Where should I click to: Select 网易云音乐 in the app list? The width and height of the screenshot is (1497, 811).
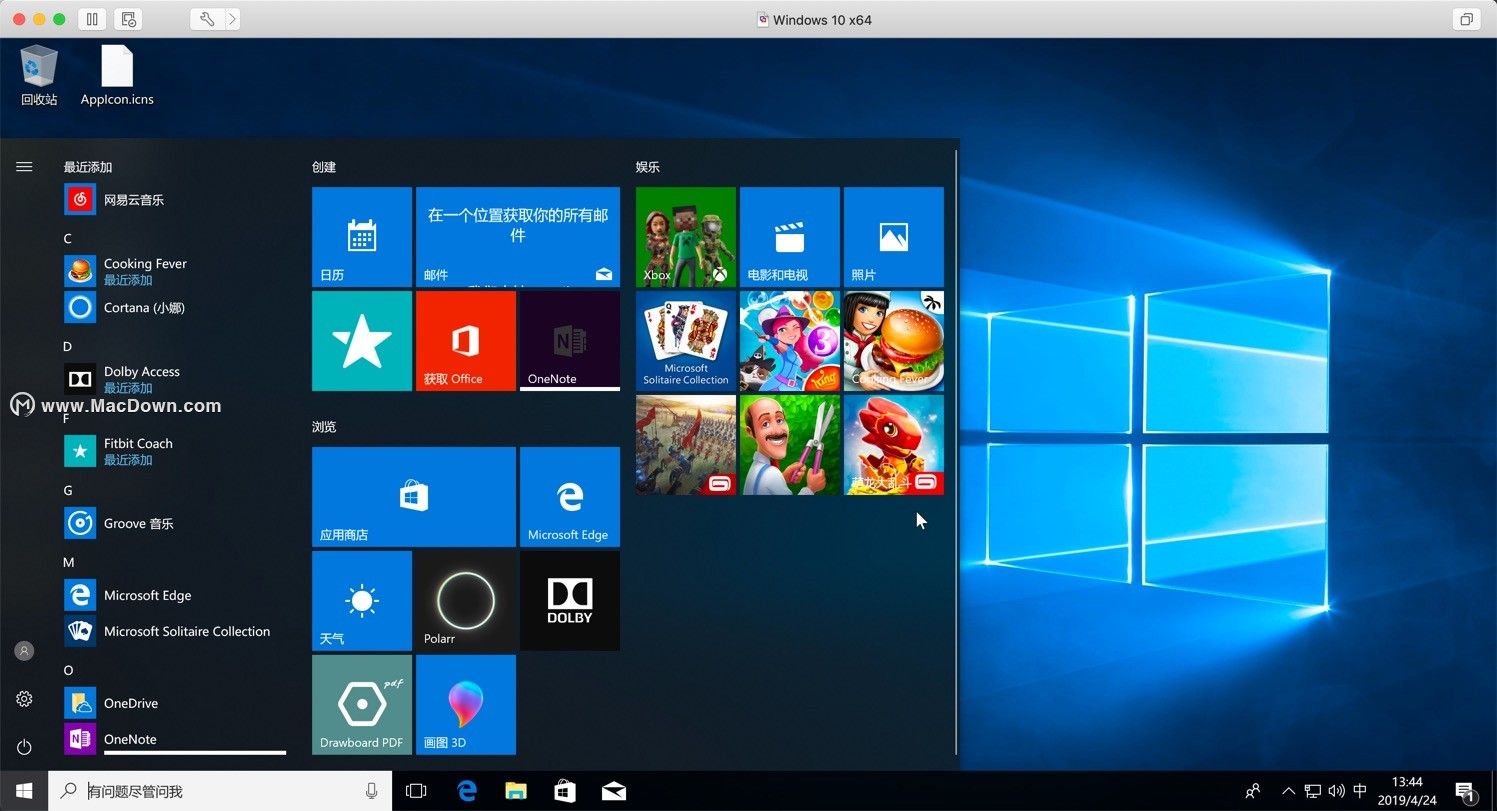pos(134,200)
